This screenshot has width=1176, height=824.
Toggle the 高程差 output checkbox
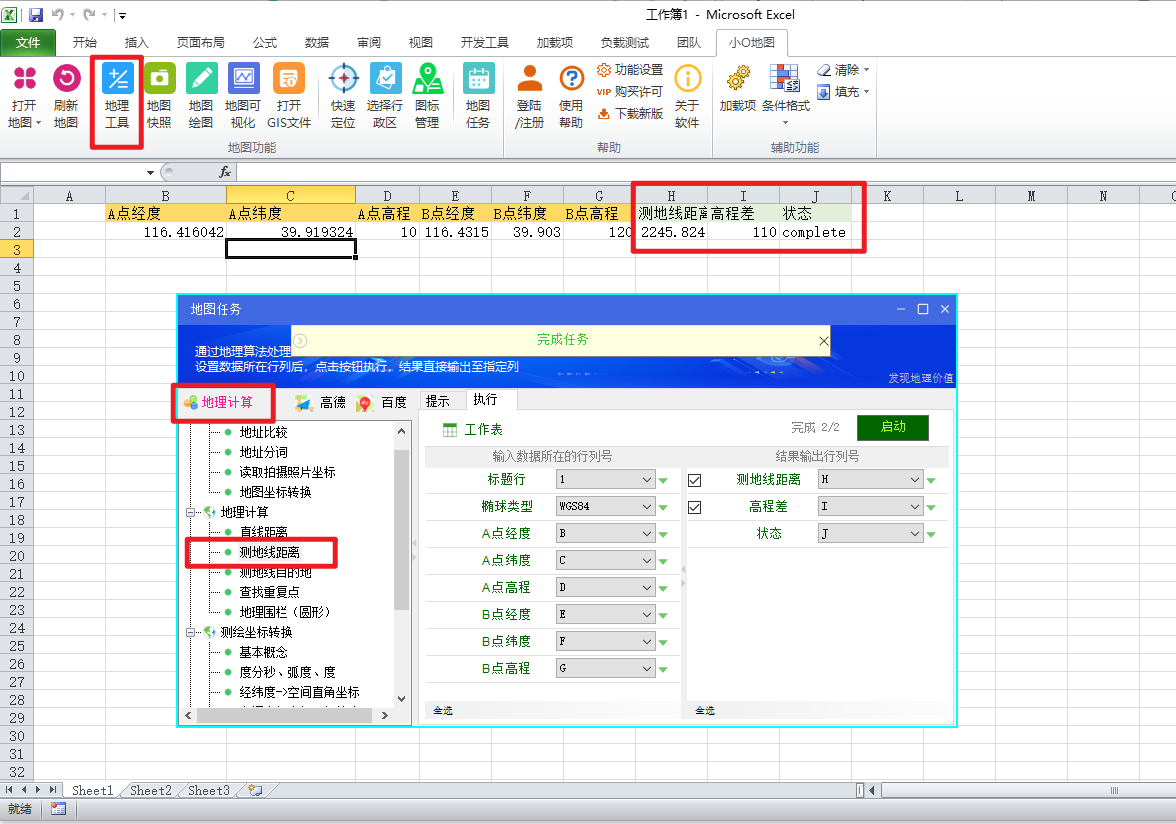(694, 508)
